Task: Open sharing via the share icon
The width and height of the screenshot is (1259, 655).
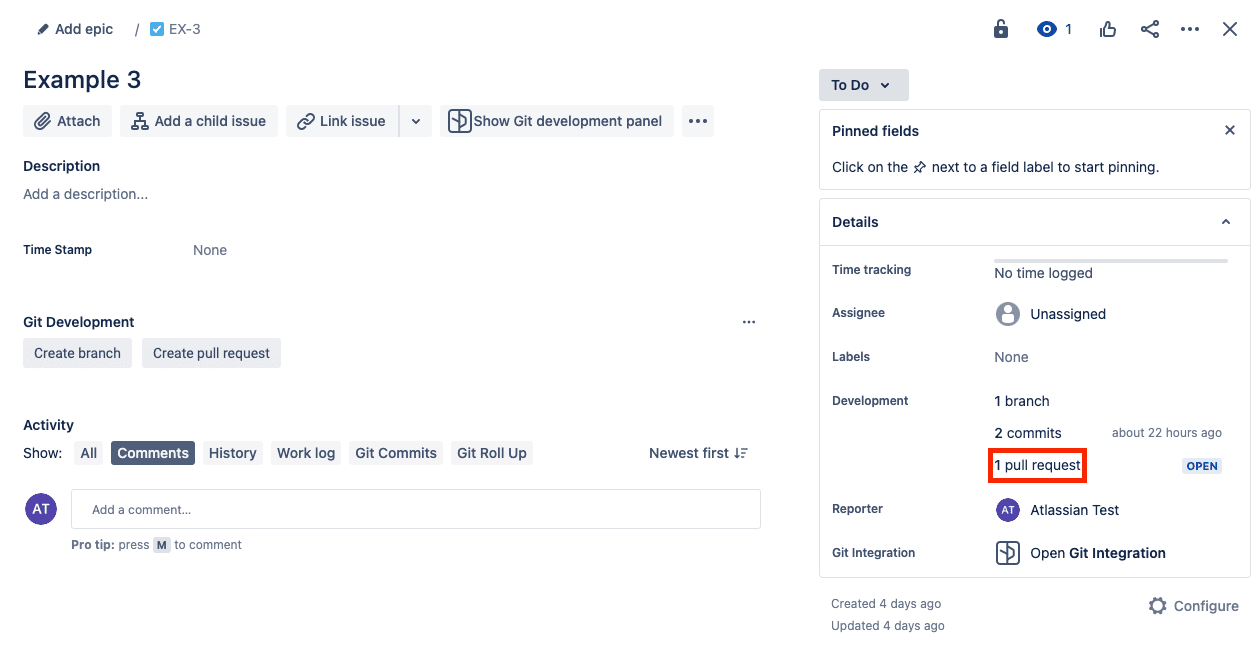Action: point(1149,29)
